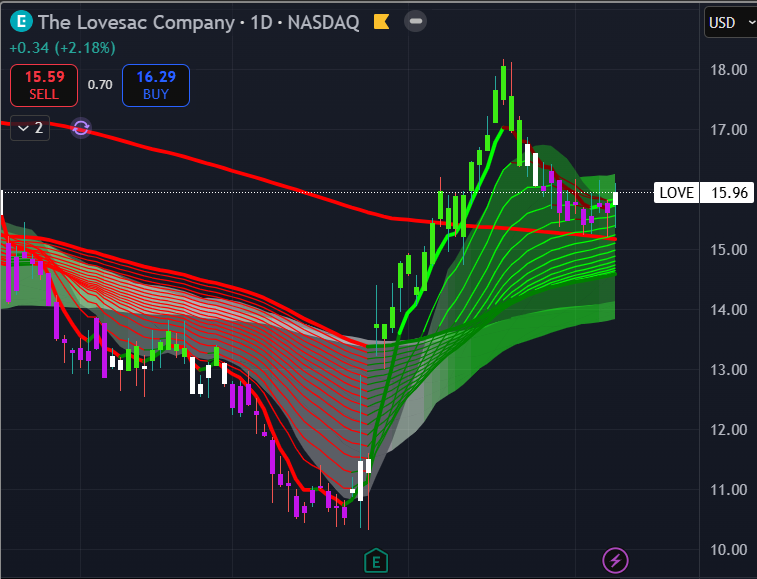Click the 10.00 price axis label
This screenshot has height=579, width=757.
pyautogui.click(x=729, y=550)
